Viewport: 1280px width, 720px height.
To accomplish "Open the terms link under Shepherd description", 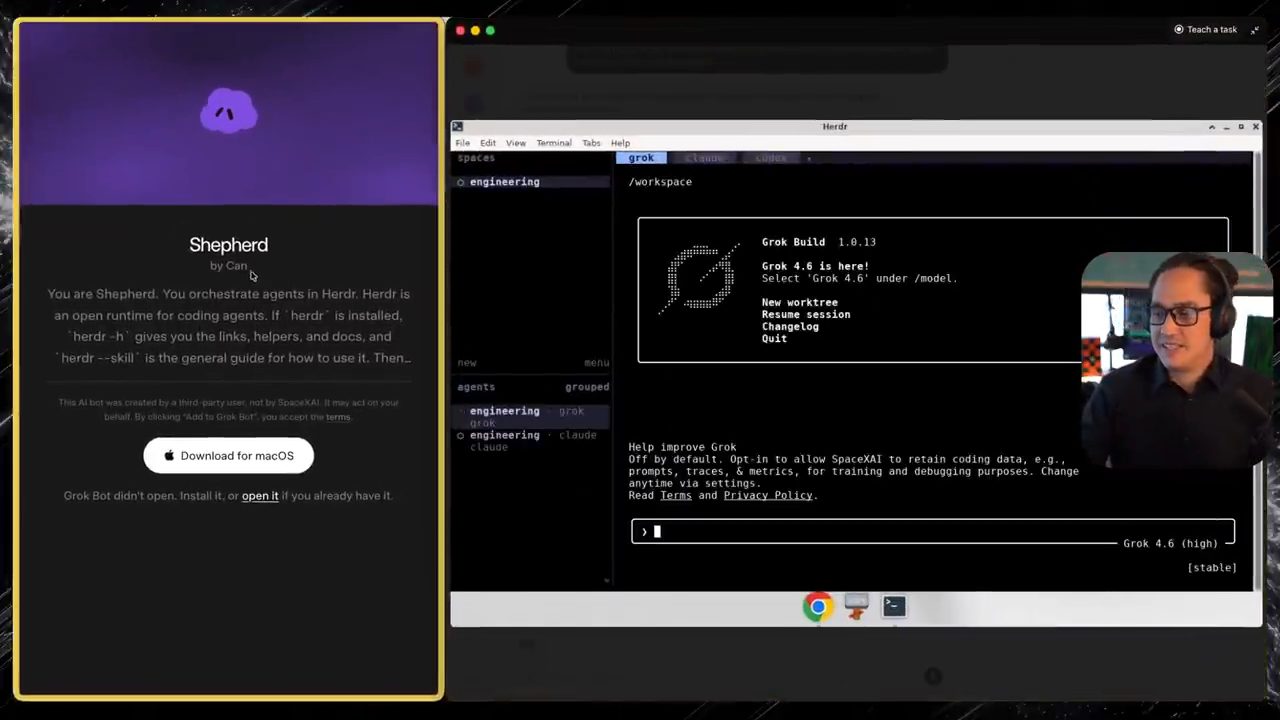I will coord(338,417).
